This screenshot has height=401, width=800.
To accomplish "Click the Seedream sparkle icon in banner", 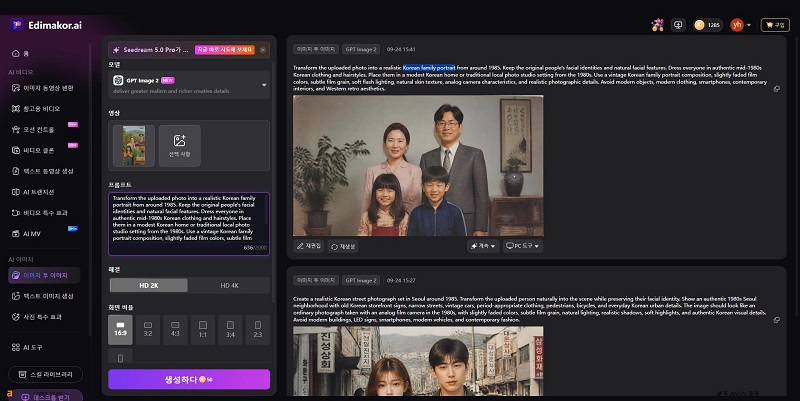I will pyautogui.click(x=116, y=50).
